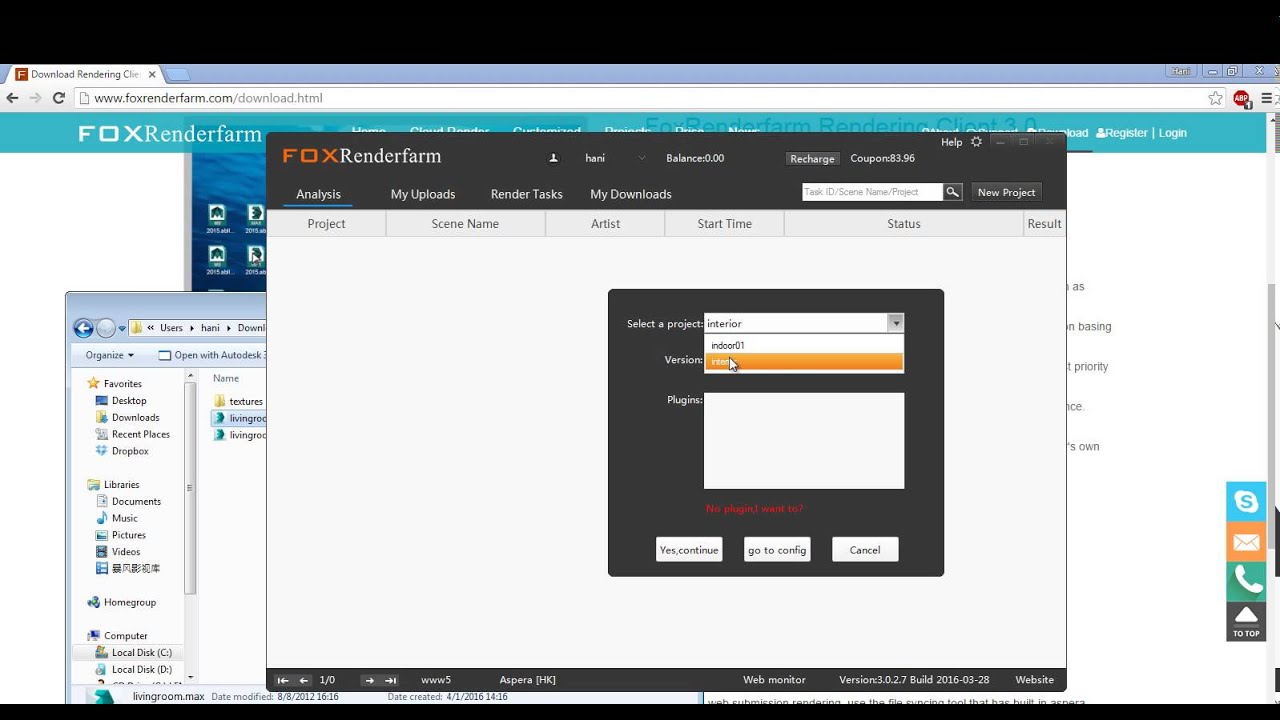Click the Plugins list box

point(804,441)
